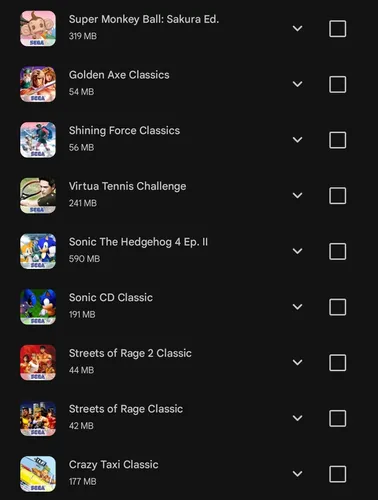This screenshot has height=500, width=378.
Task: Tap the Virtua Tennis Challenge icon
Action: (x=38, y=195)
